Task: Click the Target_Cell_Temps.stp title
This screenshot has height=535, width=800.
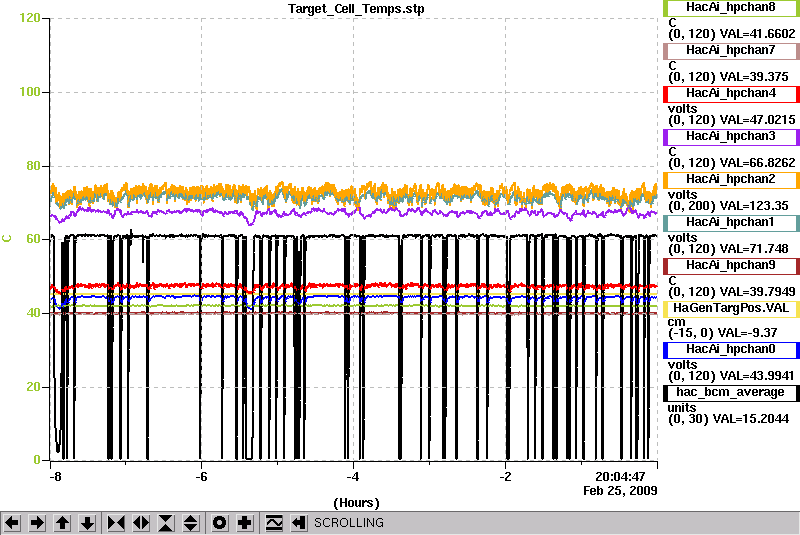Action: (x=356, y=9)
